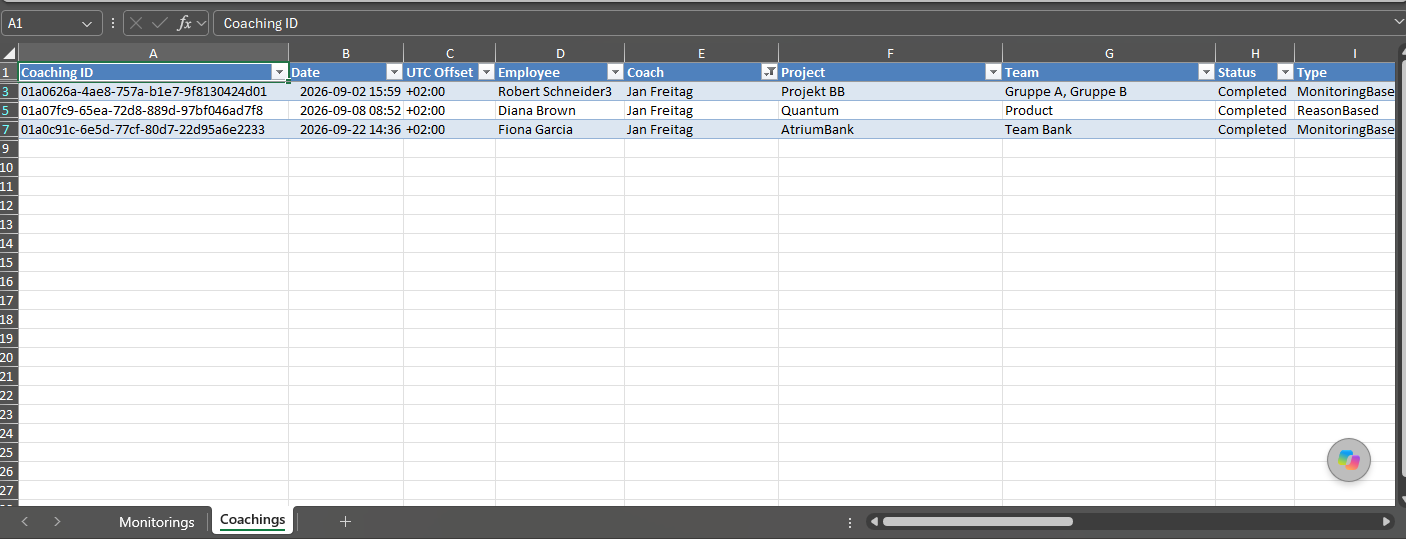Image resolution: width=1406 pixels, height=539 pixels.
Task: Select row 3 header
Action: [9, 91]
